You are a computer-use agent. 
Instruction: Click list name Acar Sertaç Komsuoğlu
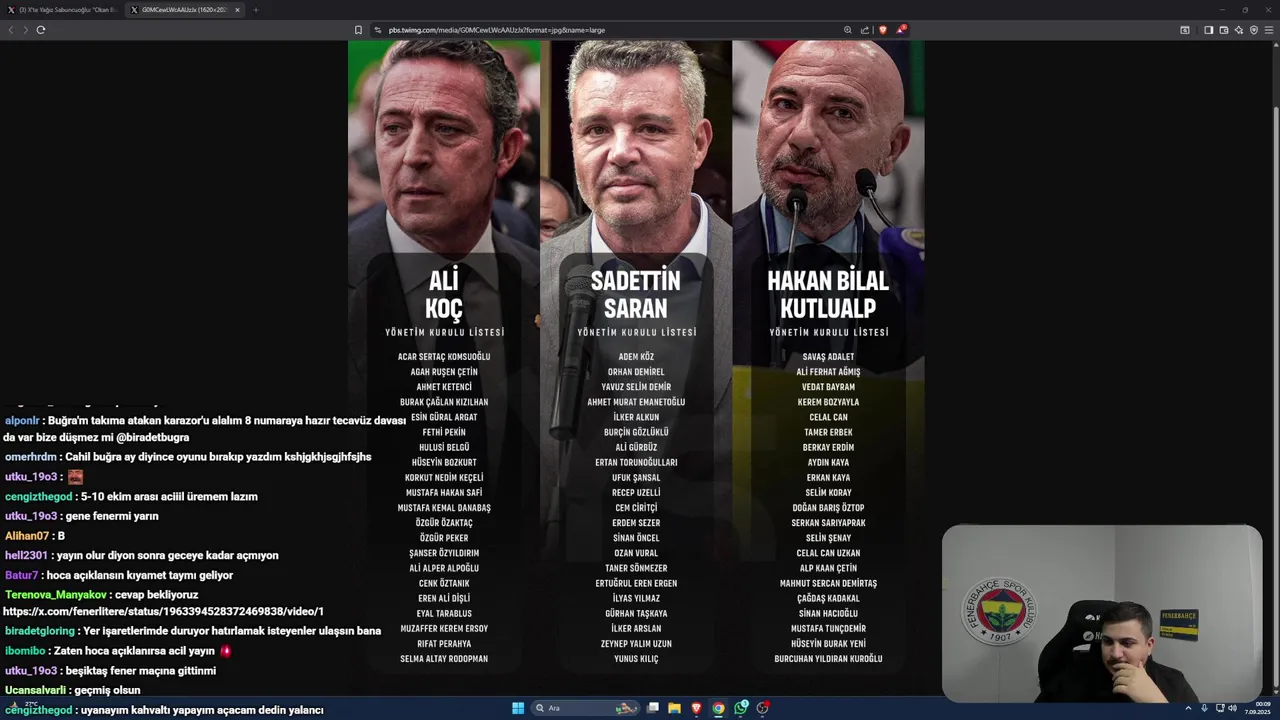[444, 357]
